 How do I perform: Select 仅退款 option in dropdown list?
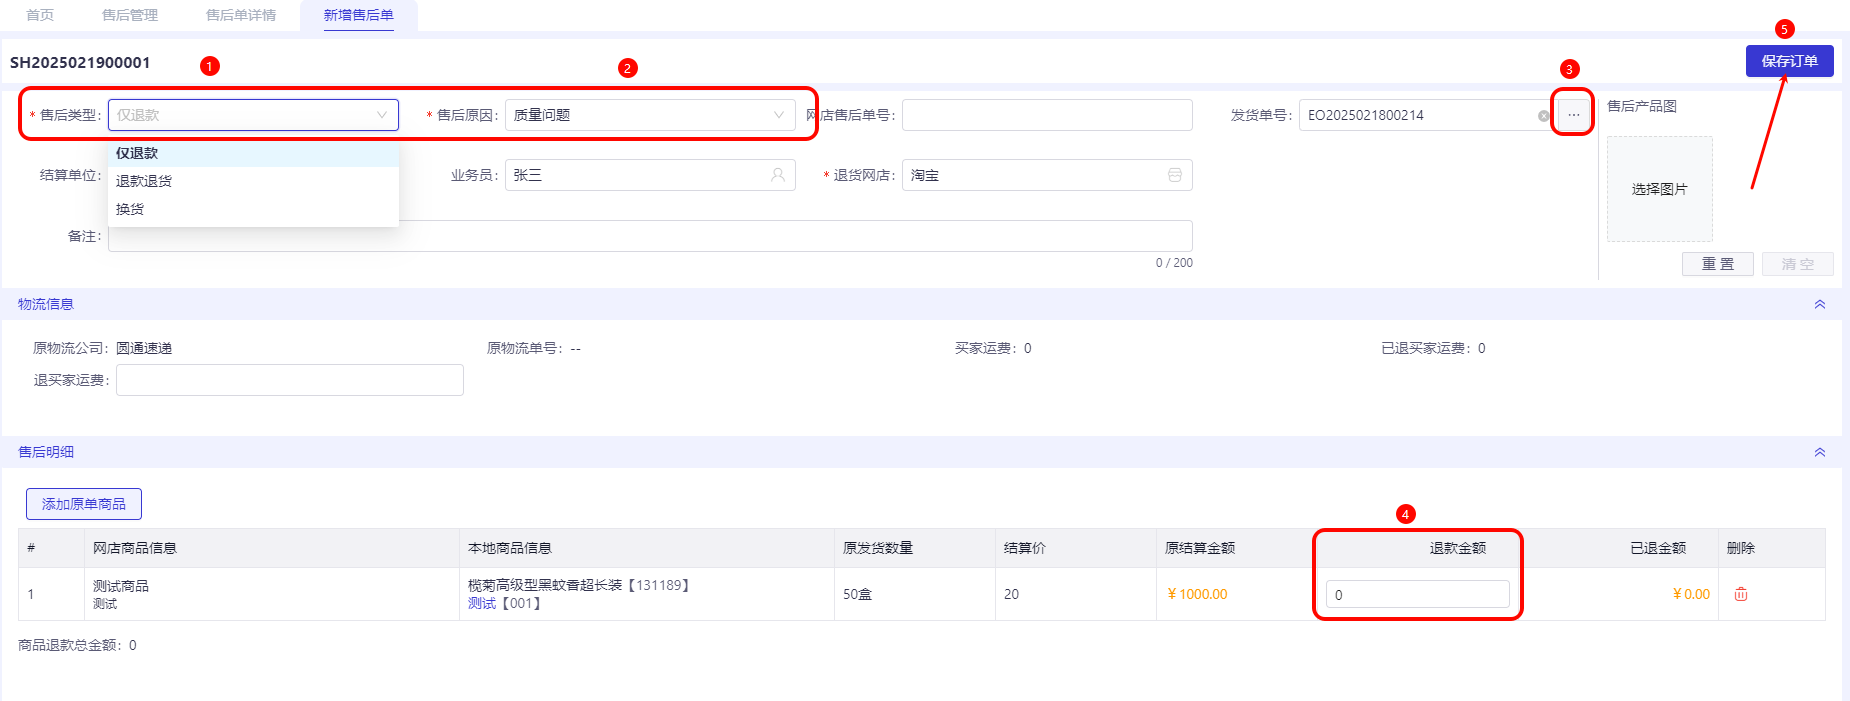coord(253,153)
